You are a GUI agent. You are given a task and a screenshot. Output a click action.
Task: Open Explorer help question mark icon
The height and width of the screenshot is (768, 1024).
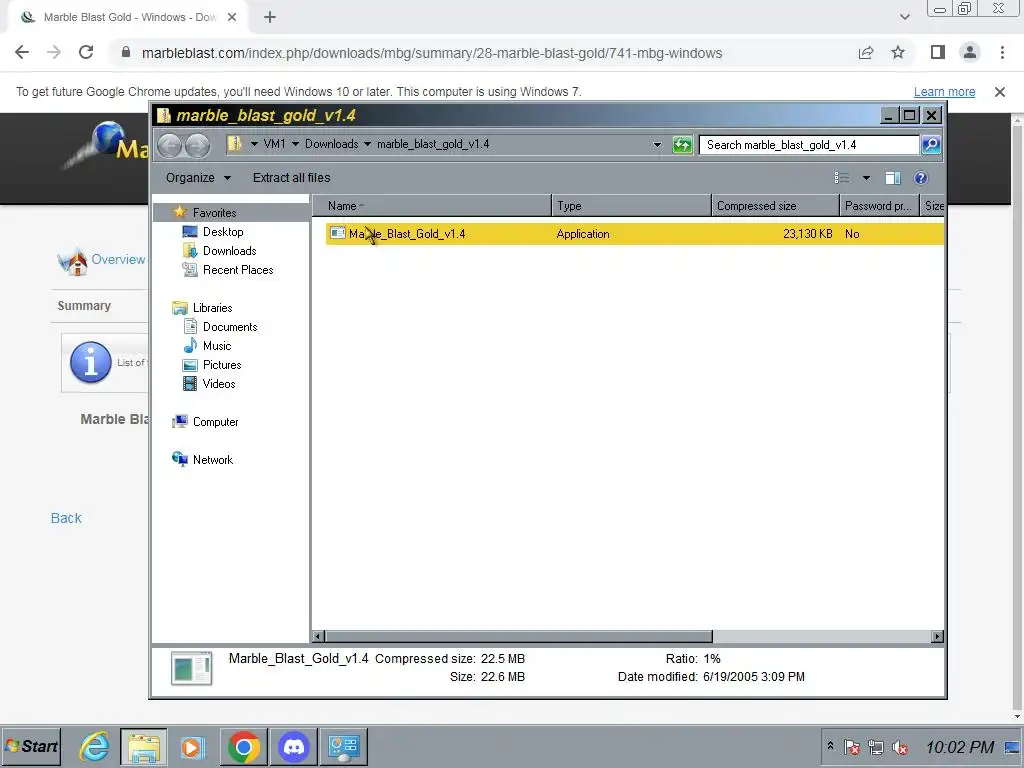tap(921, 178)
